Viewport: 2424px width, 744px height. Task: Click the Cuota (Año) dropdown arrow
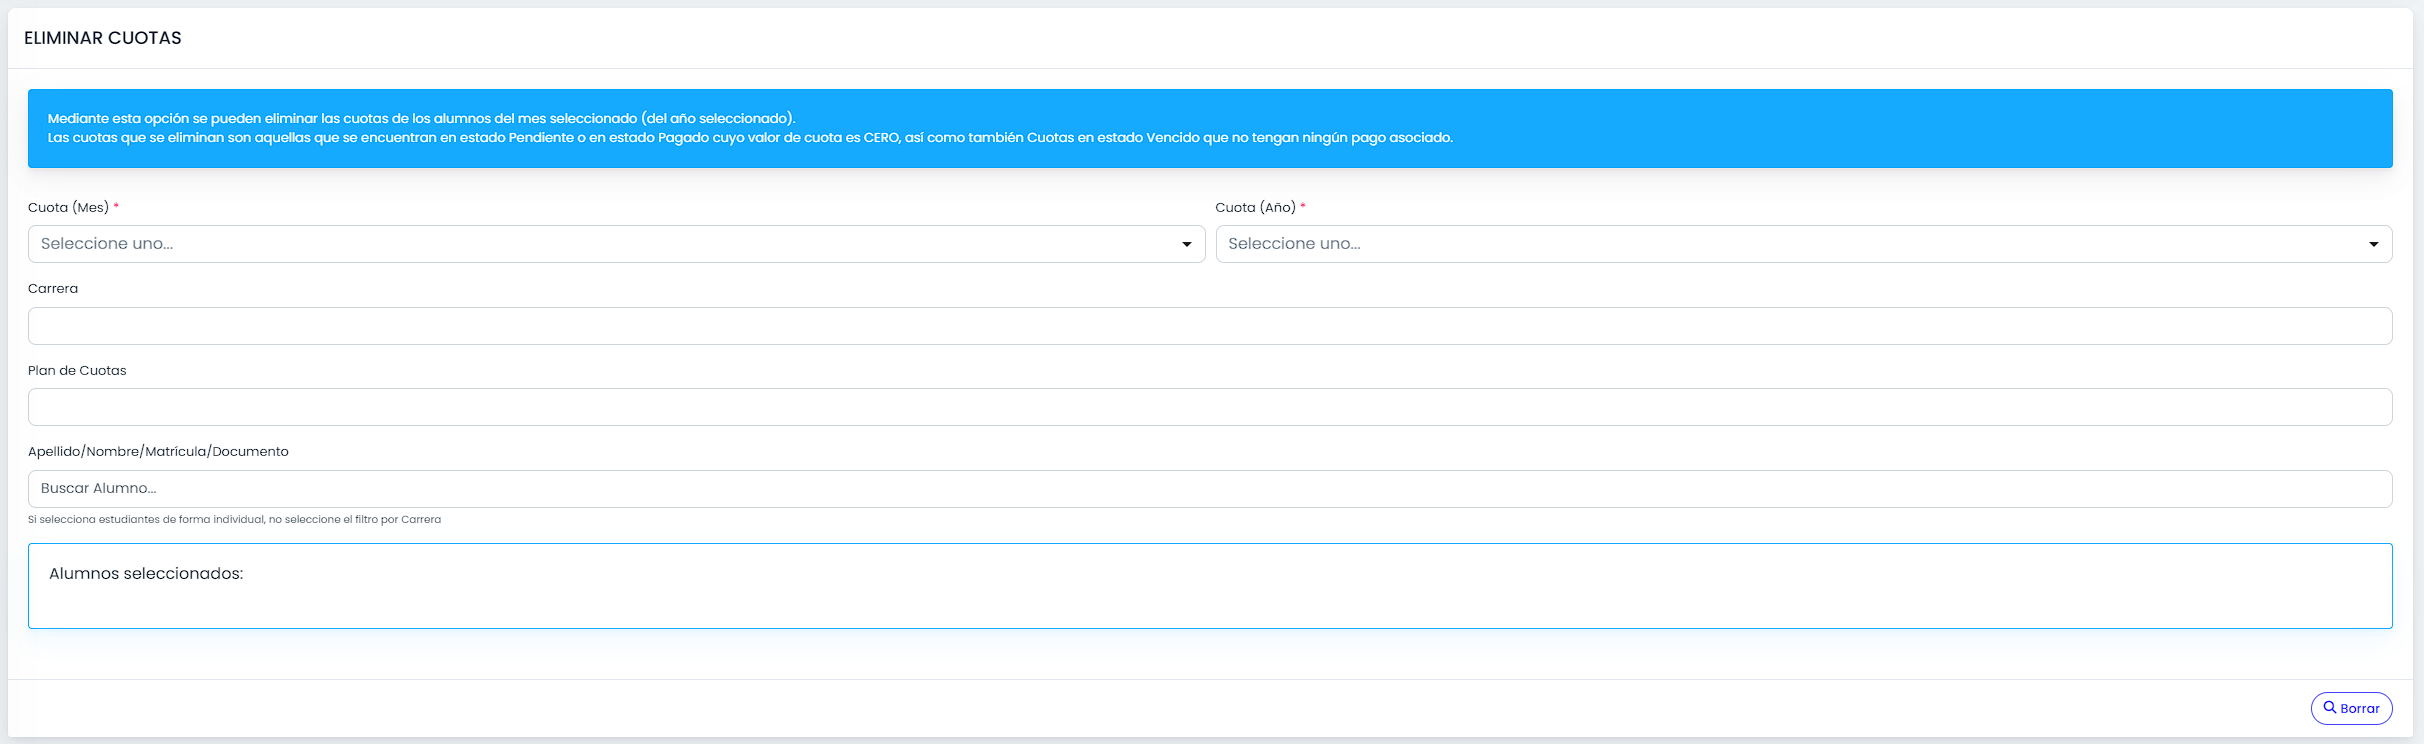click(2374, 244)
